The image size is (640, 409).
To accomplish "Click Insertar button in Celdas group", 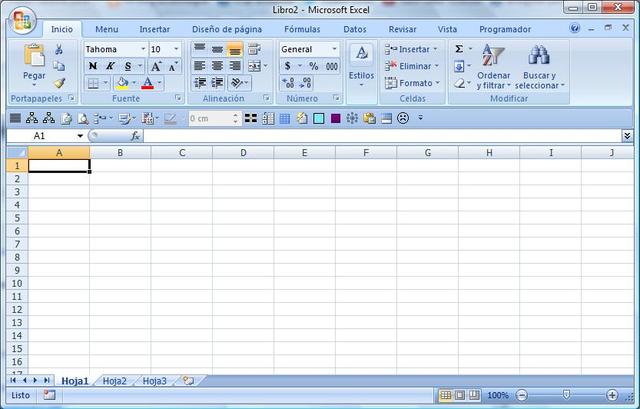I will 411,49.
